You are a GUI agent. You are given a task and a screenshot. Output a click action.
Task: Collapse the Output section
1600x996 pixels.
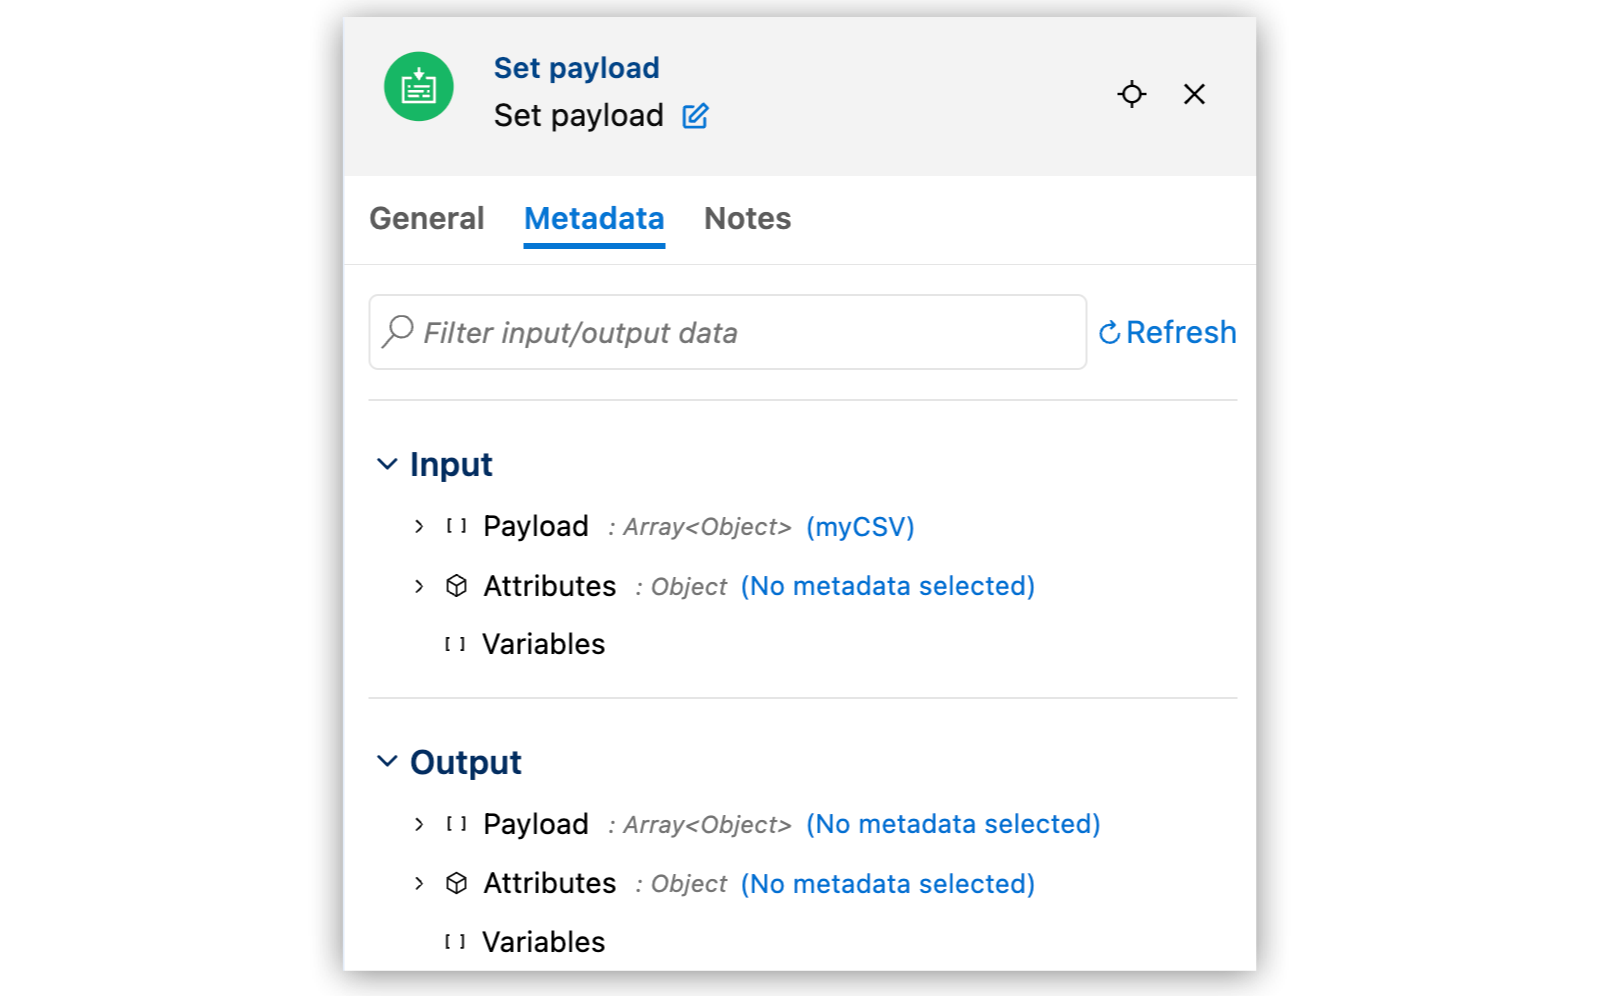[x=387, y=760]
